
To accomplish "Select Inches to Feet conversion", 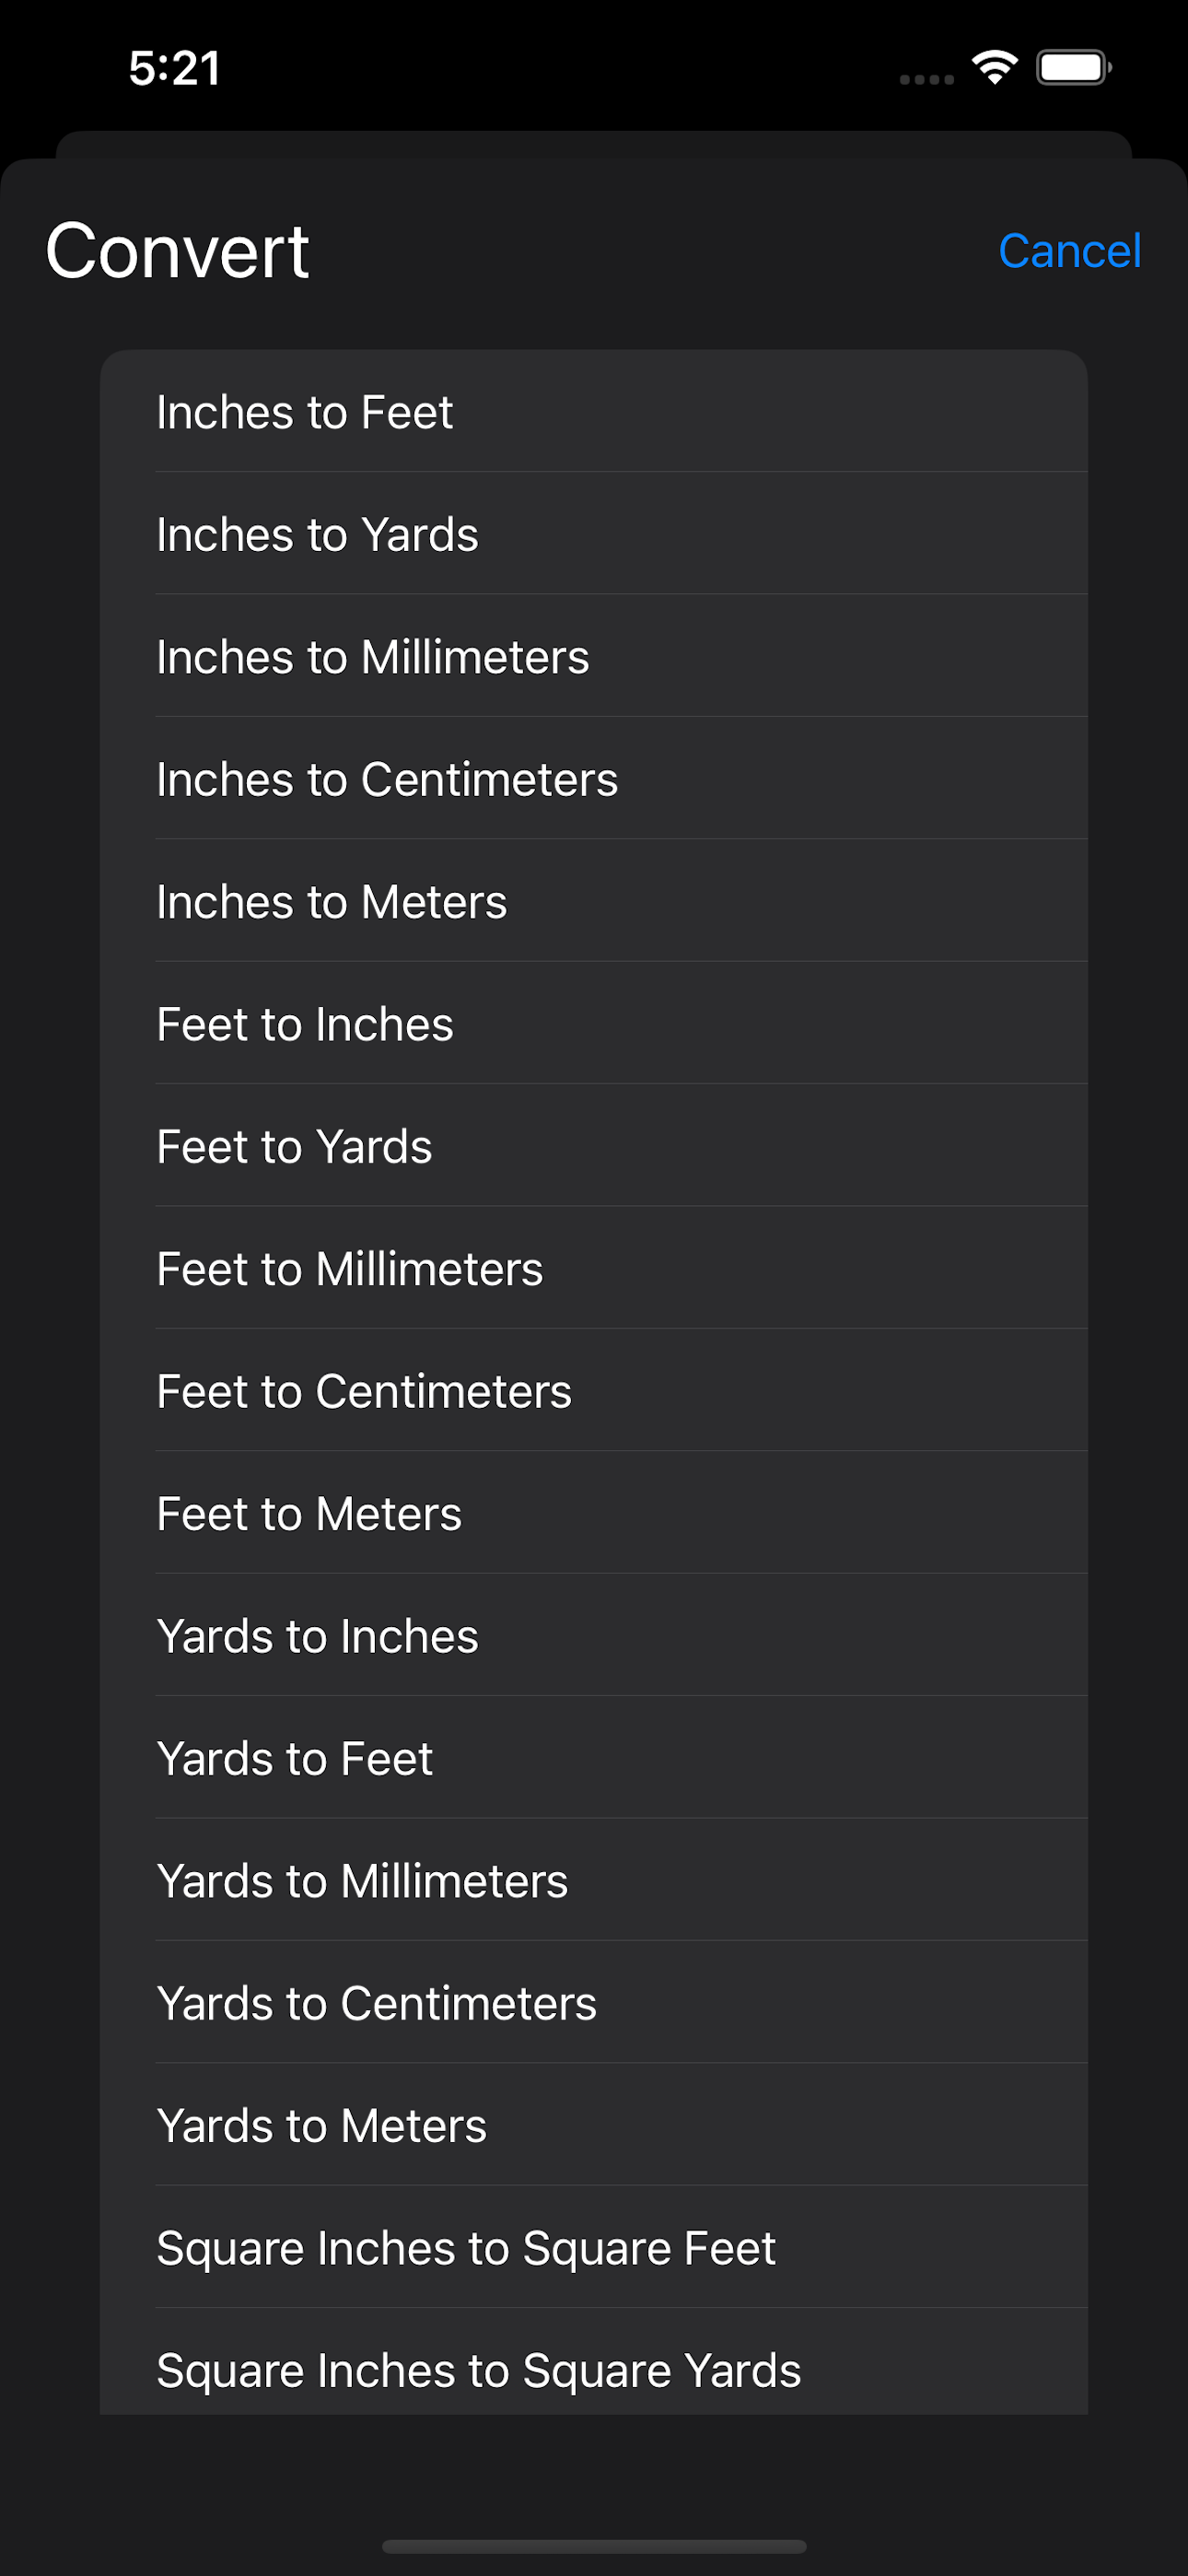I will coord(594,411).
